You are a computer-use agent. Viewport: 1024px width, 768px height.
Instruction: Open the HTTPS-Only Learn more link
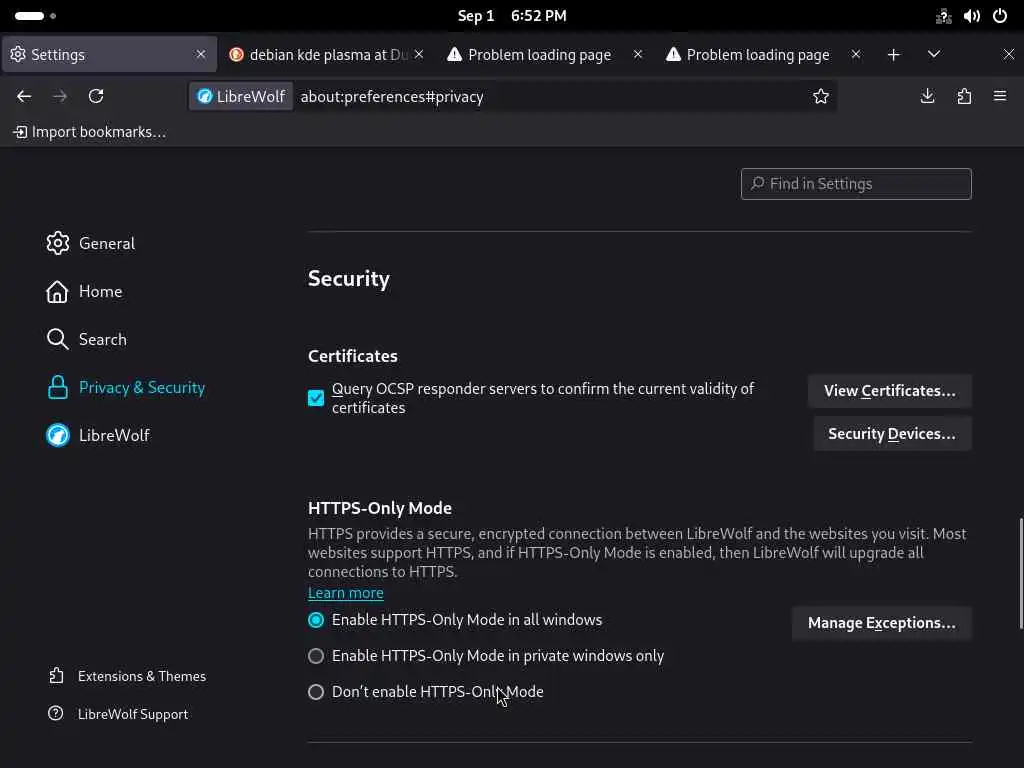(346, 593)
